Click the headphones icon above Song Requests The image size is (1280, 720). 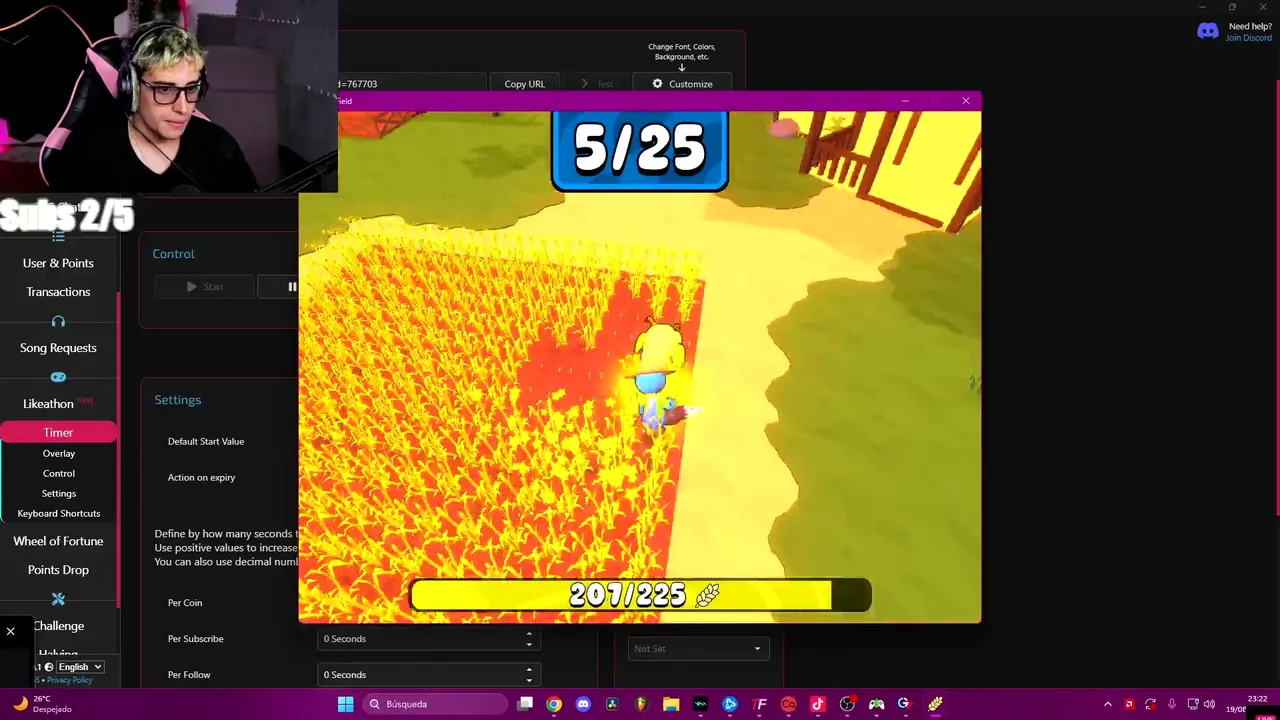58,321
